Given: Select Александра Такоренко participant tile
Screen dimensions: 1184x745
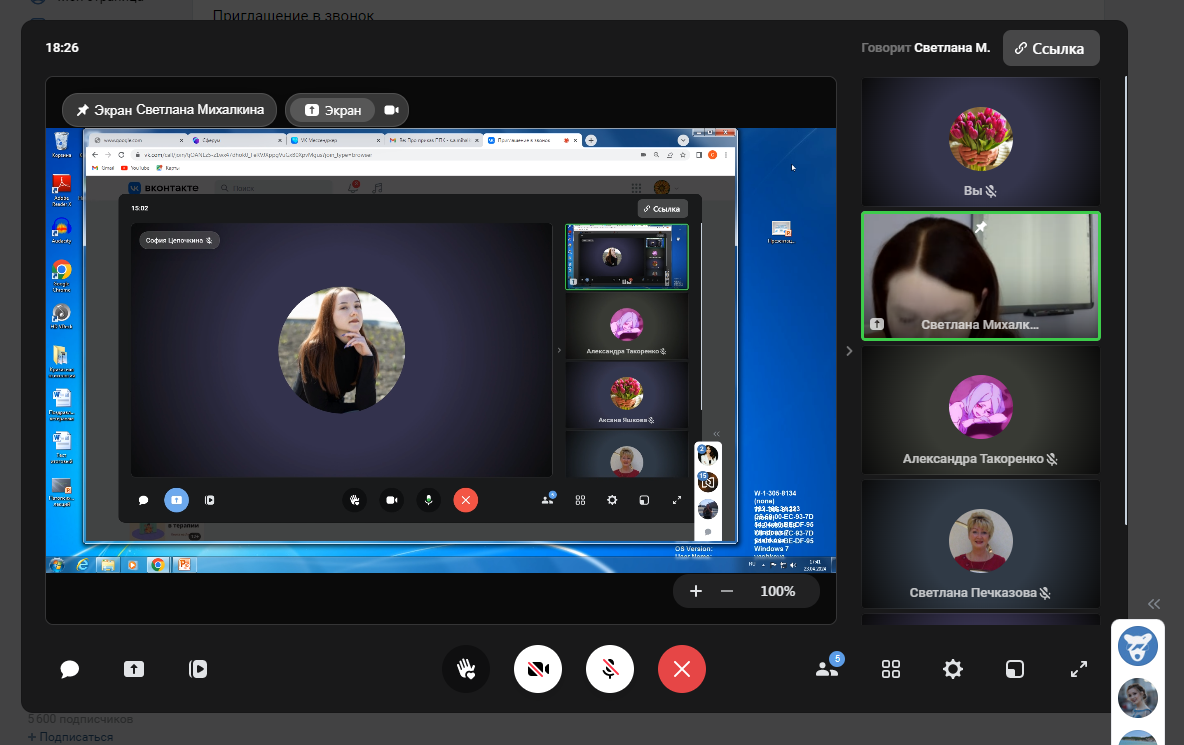Looking at the screenshot, I should (x=980, y=410).
